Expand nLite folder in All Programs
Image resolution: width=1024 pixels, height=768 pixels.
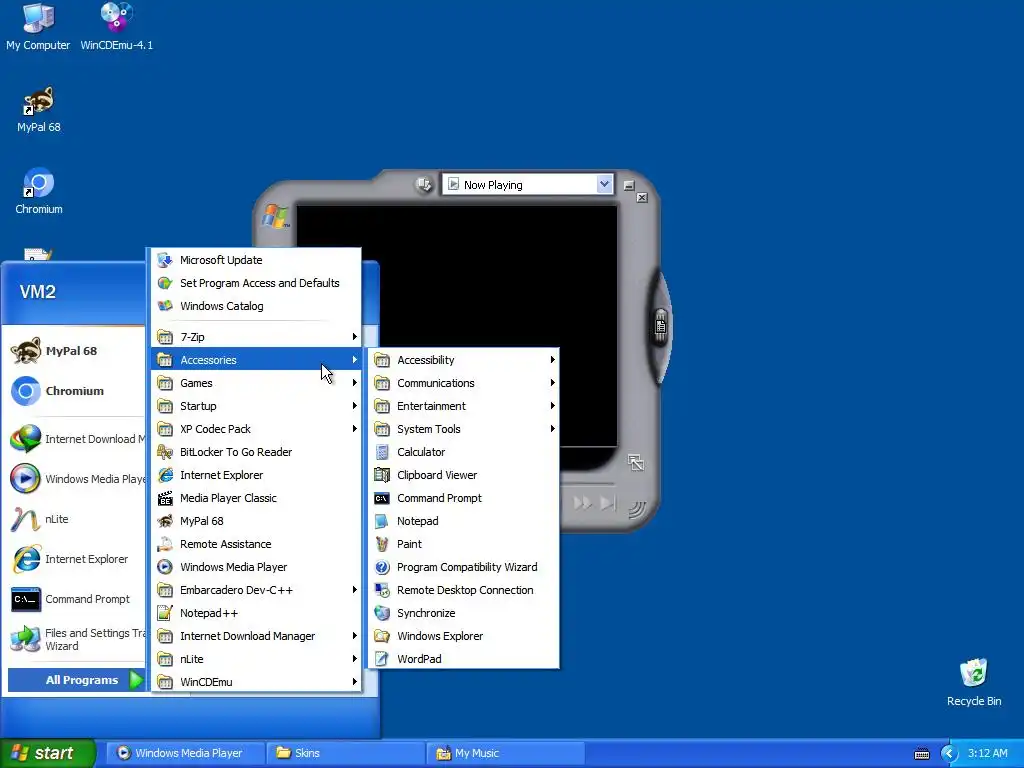coord(257,659)
